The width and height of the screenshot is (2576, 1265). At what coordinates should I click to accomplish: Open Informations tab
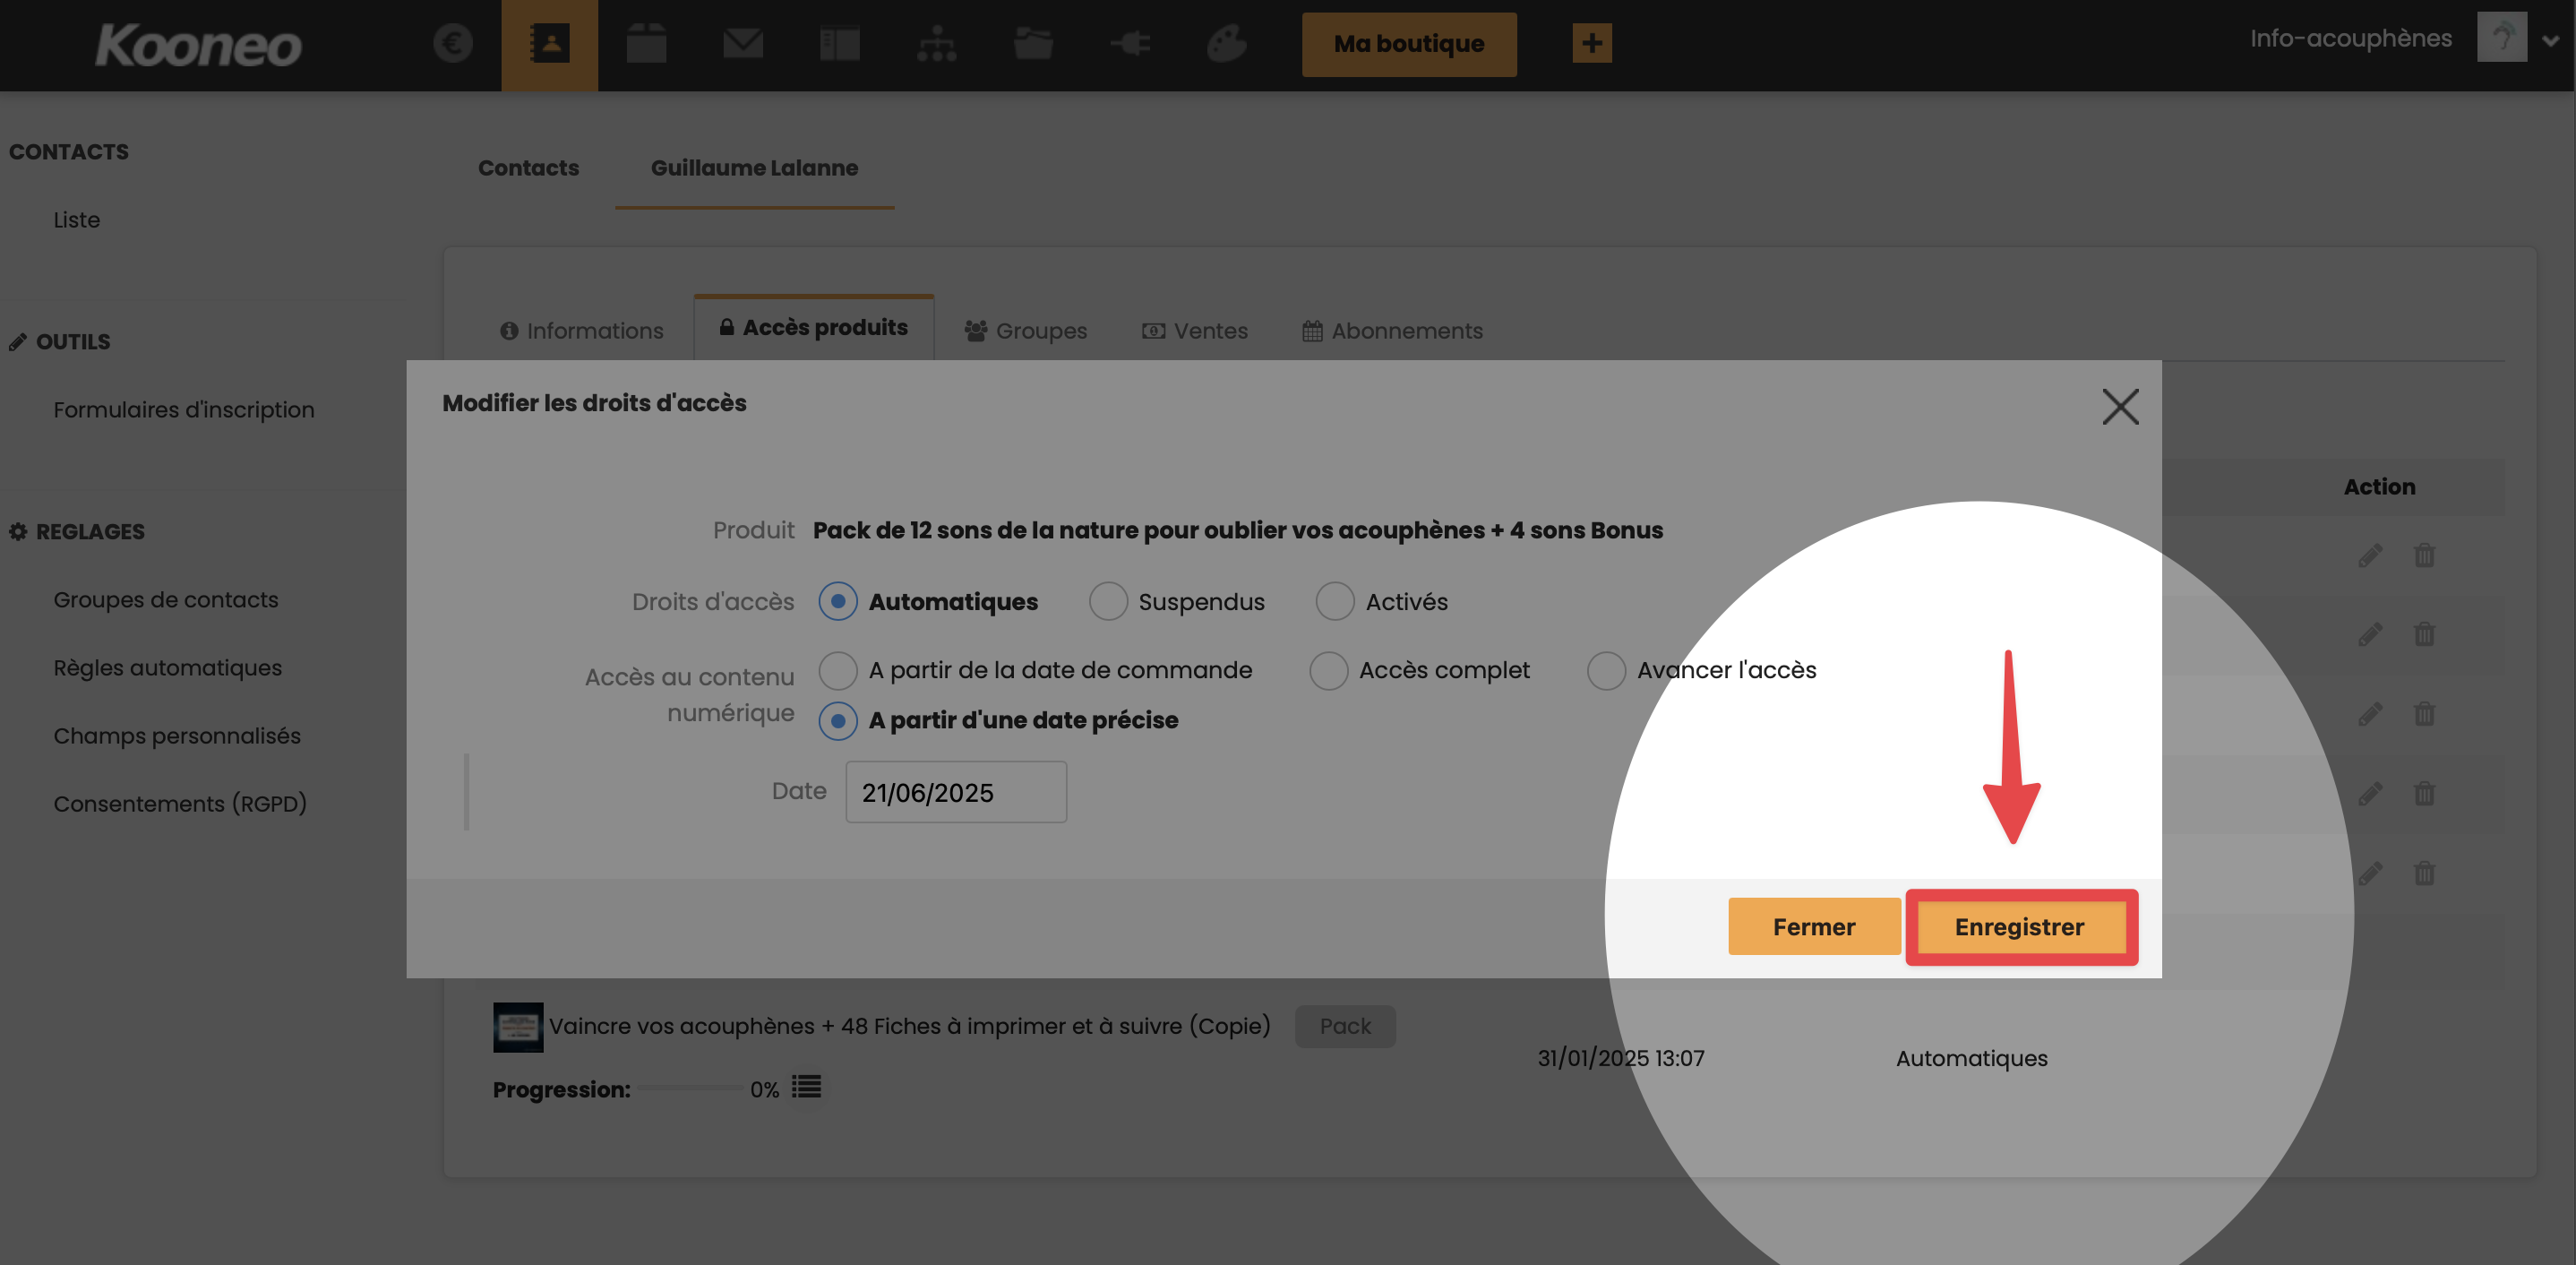581,331
